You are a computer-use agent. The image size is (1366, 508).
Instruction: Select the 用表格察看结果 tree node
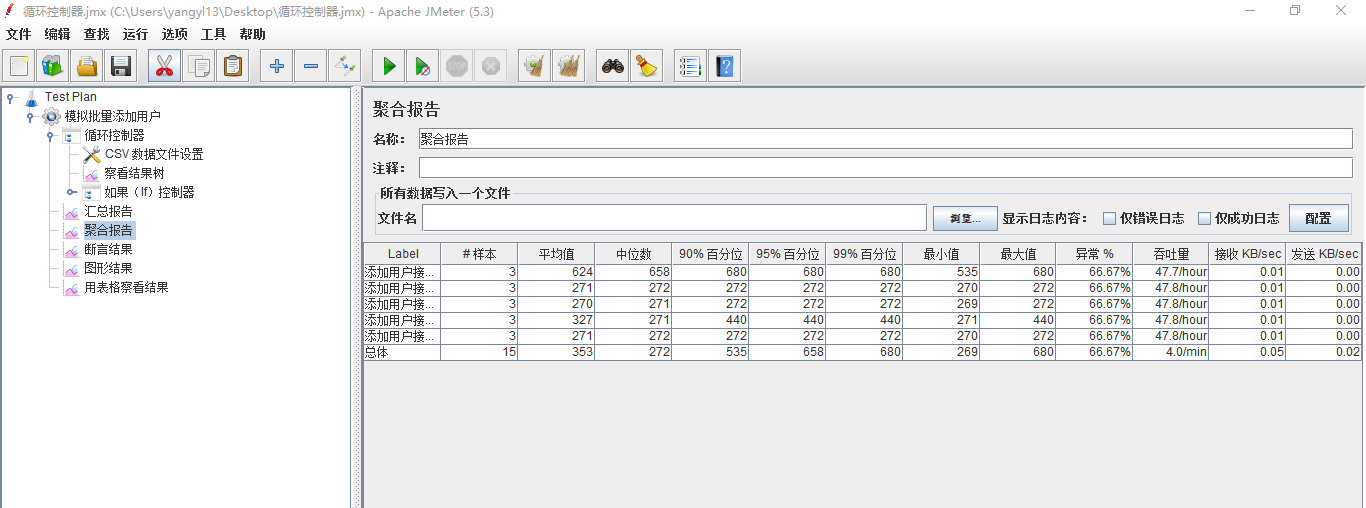126,287
